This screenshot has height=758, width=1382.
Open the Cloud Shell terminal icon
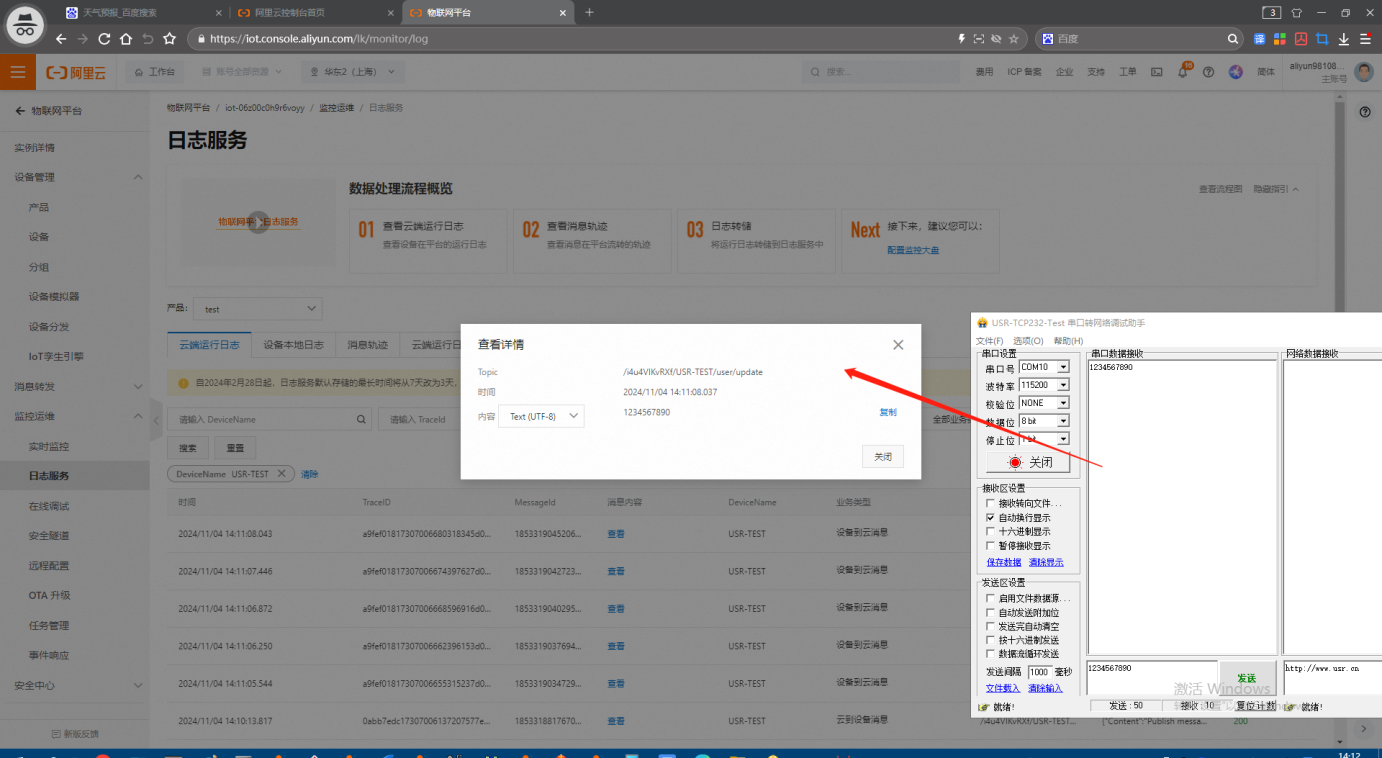click(x=1157, y=72)
